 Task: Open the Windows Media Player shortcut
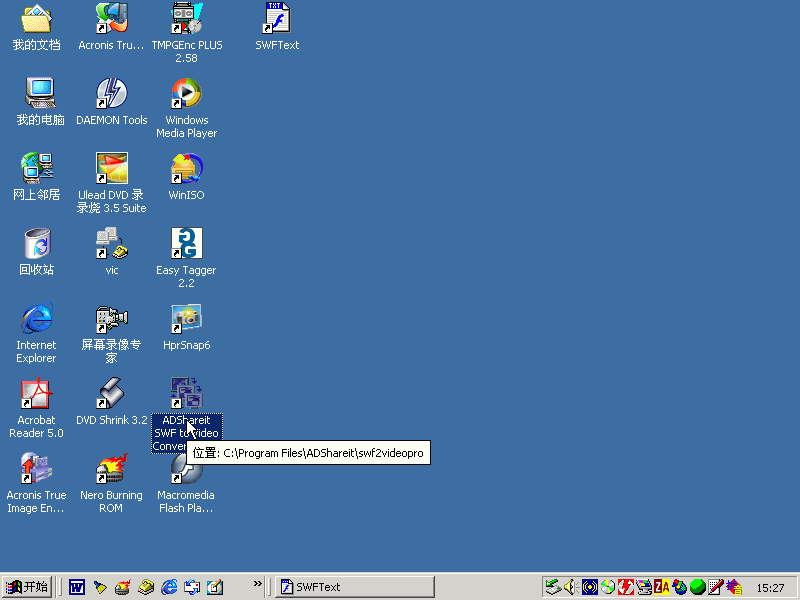pos(186,94)
